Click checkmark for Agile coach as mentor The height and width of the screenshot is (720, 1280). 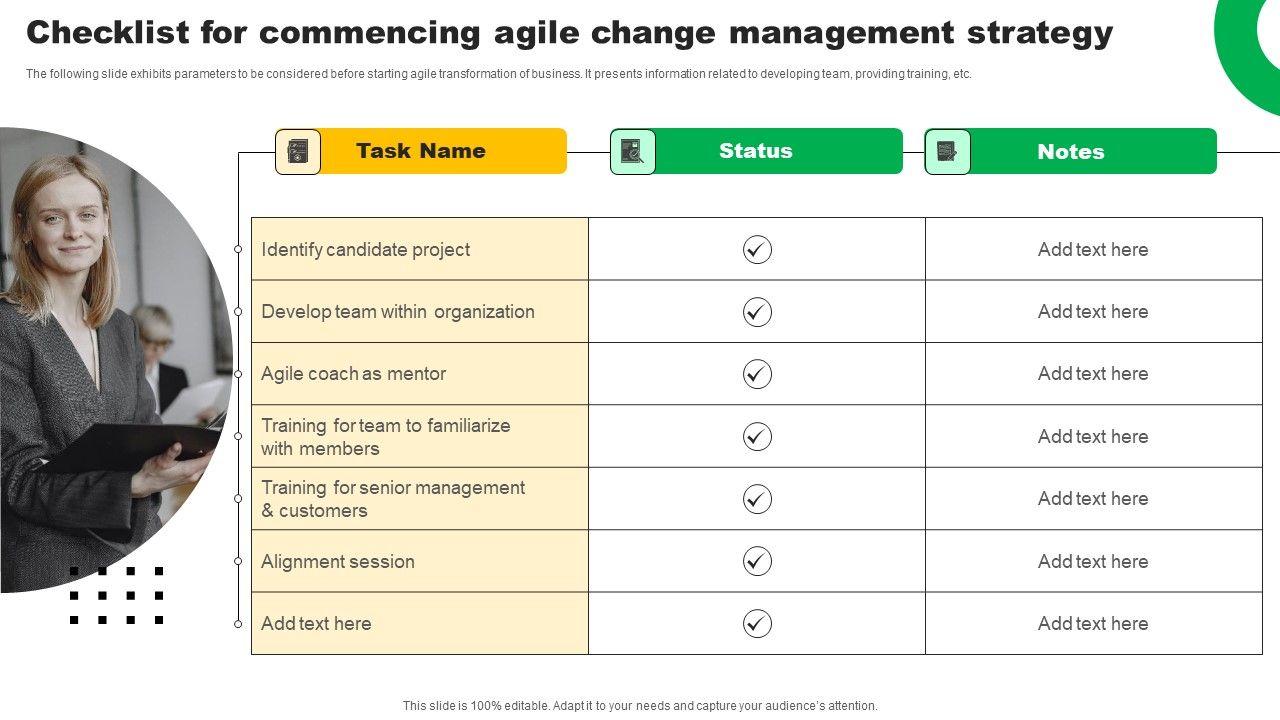click(757, 374)
